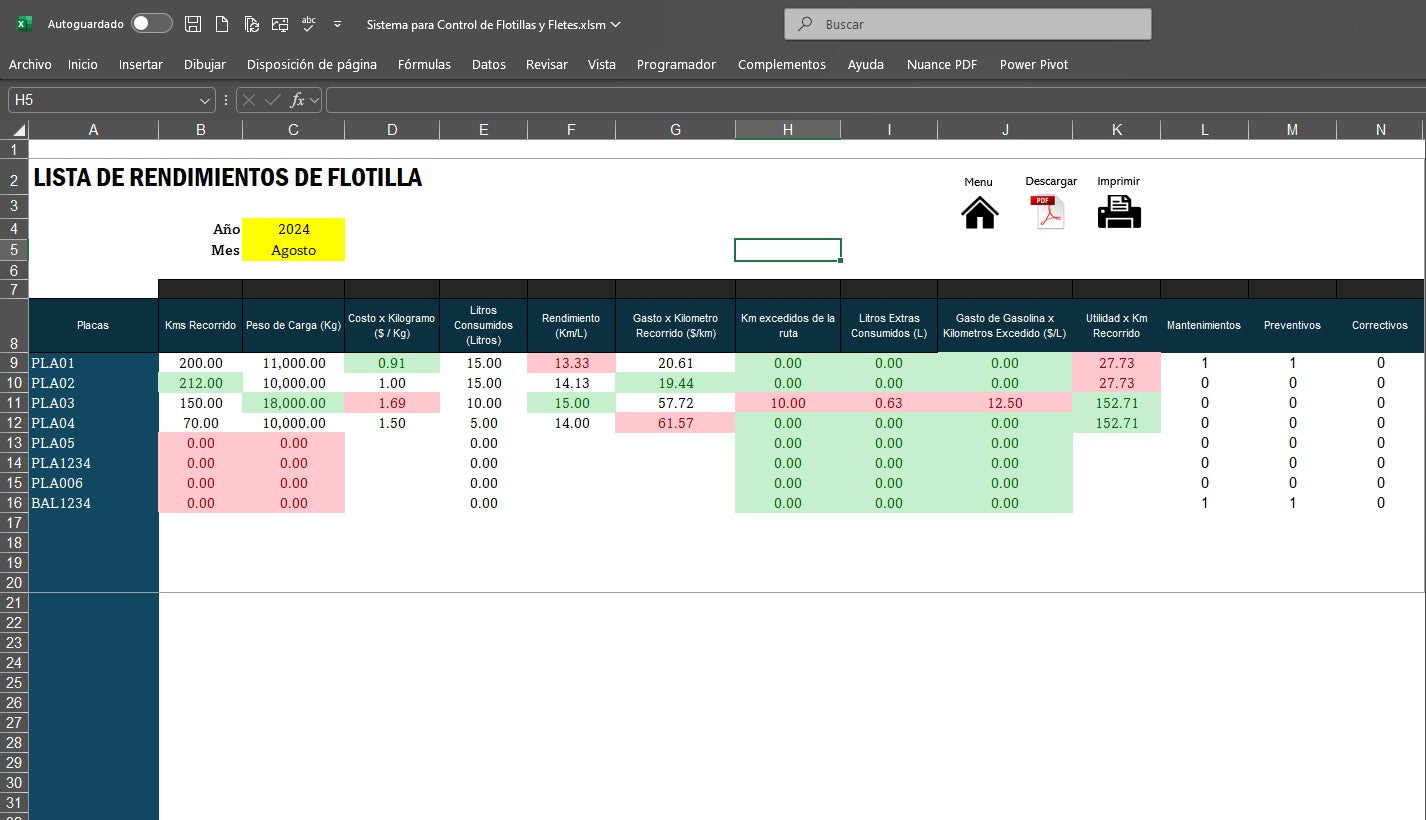1426x820 pixels.
Task: Select the yellow Agosto month cell
Action: point(293,250)
